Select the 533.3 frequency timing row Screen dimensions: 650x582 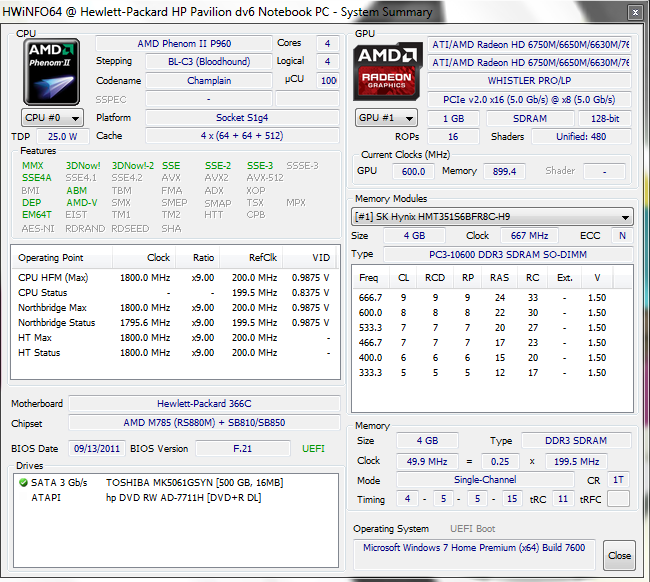point(492,327)
